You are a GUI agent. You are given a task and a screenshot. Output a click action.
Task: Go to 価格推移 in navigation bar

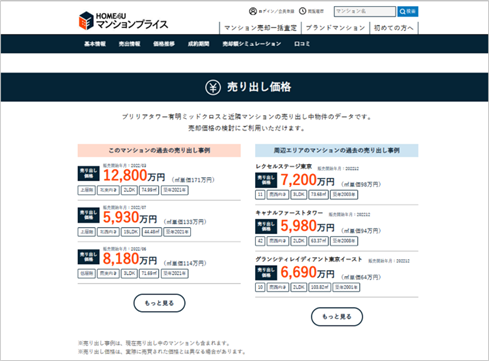pos(164,44)
